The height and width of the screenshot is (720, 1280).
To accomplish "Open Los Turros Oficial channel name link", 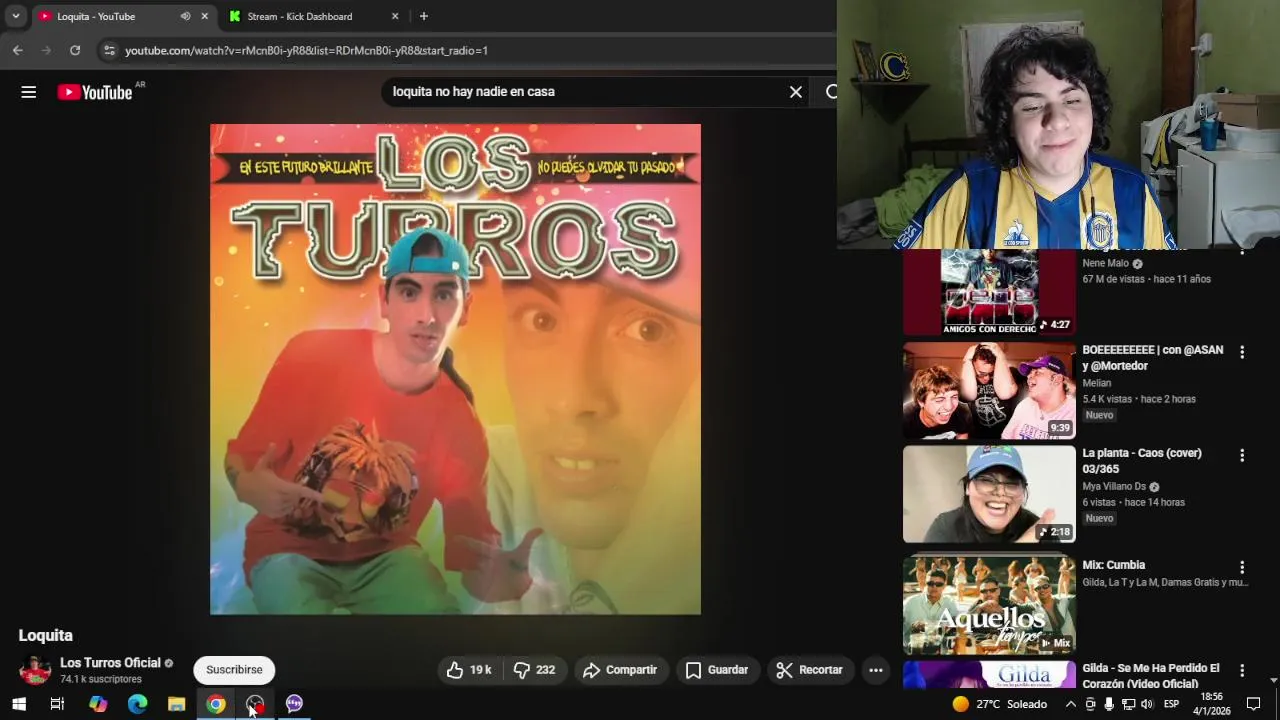I will [x=110, y=663].
